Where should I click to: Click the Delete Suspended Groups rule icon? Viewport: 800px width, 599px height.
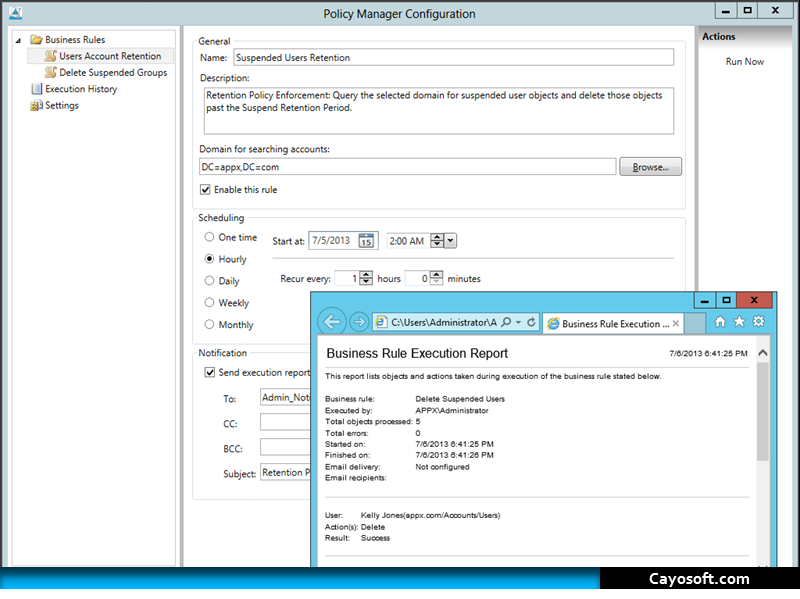point(51,72)
